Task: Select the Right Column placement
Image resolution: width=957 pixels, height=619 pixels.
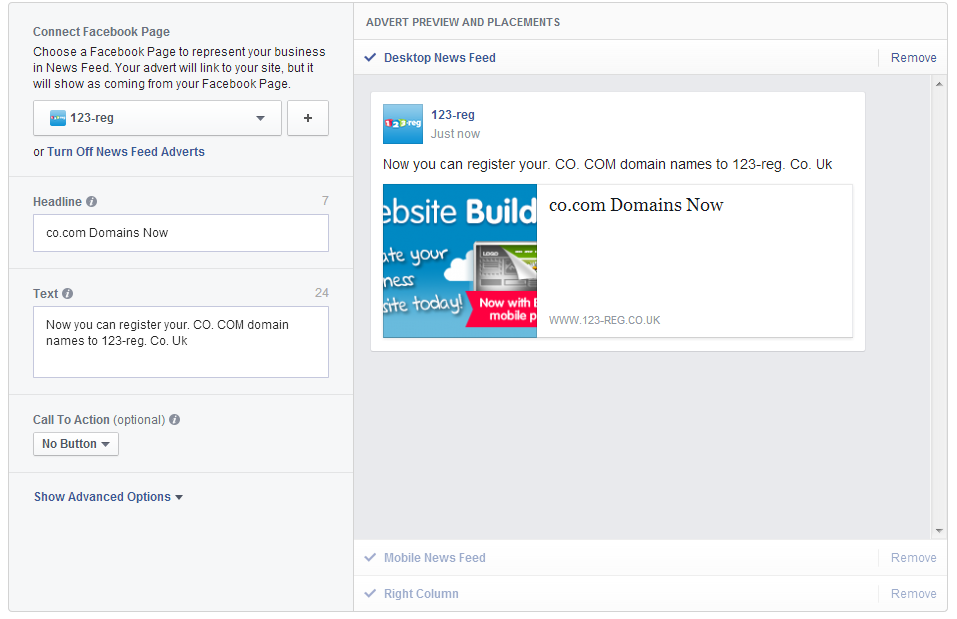Action: click(x=421, y=593)
